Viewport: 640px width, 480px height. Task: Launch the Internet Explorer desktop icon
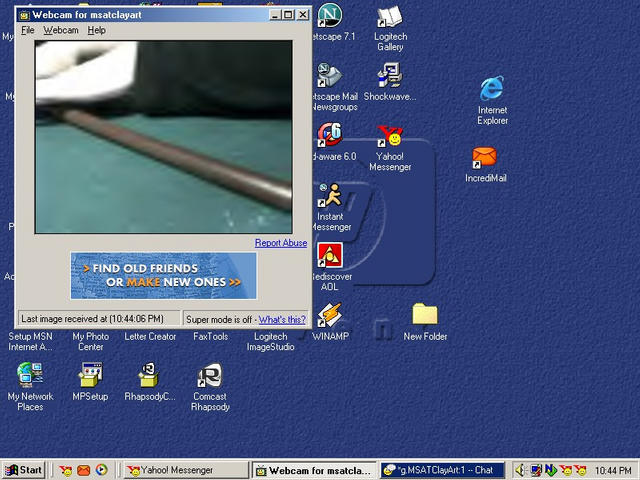pyautogui.click(x=492, y=89)
